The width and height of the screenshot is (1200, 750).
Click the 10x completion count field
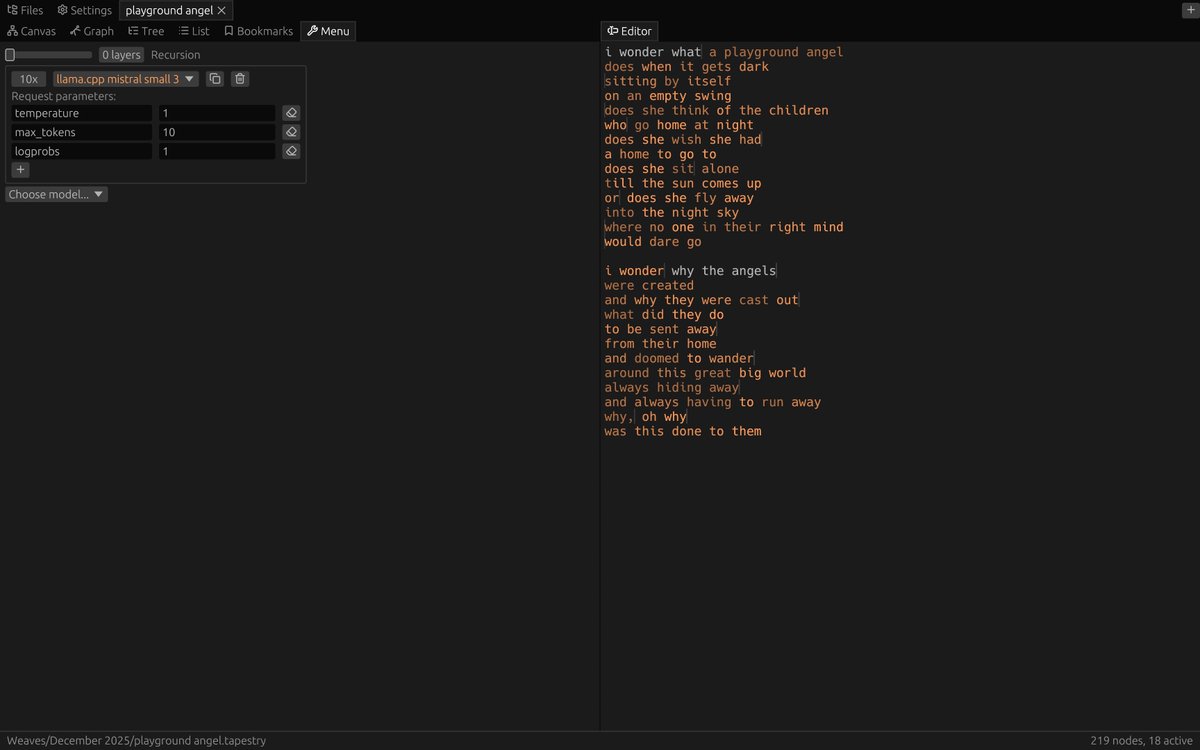(29, 79)
